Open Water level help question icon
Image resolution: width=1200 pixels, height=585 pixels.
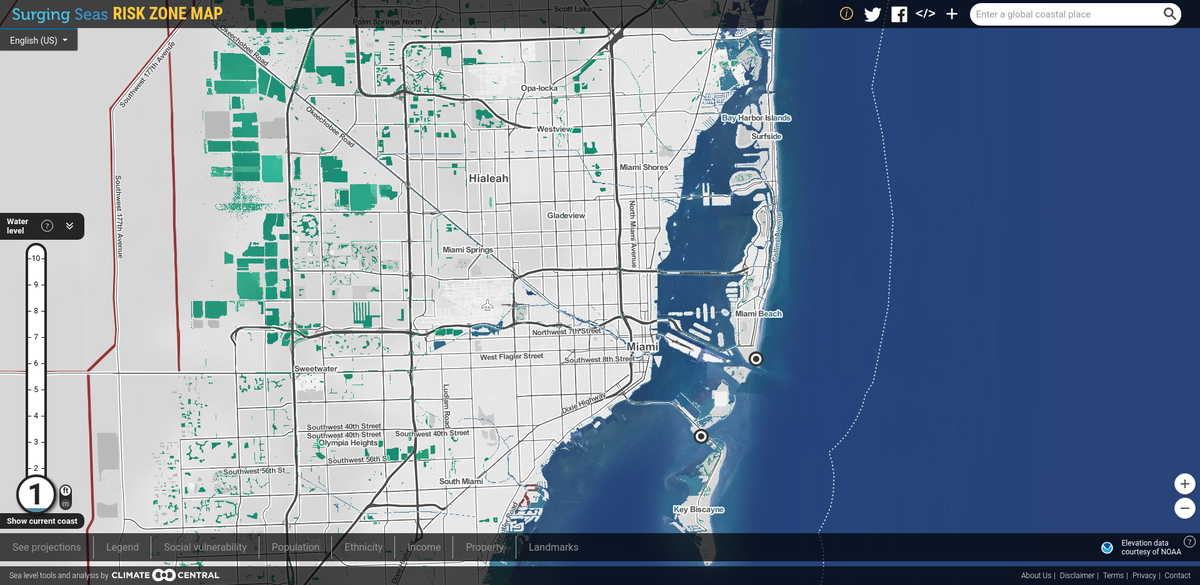click(x=46, y=225)
